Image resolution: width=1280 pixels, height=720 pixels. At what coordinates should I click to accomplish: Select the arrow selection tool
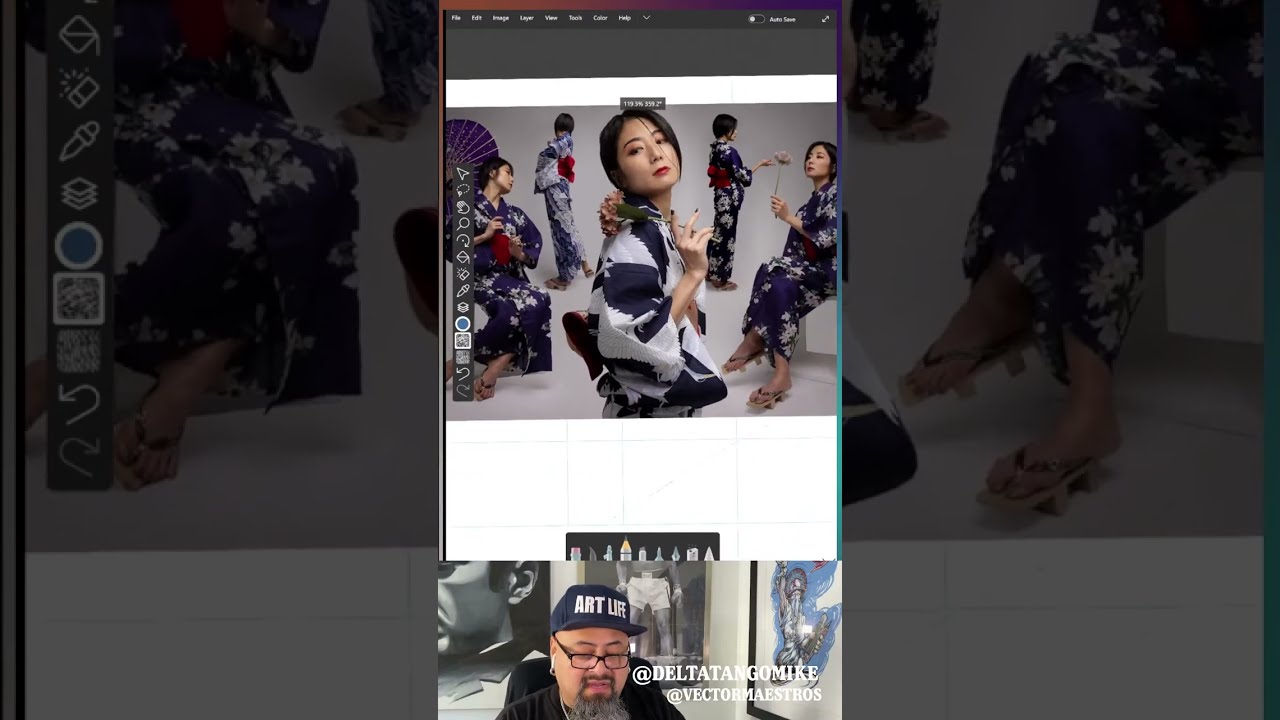pos(462,173)
